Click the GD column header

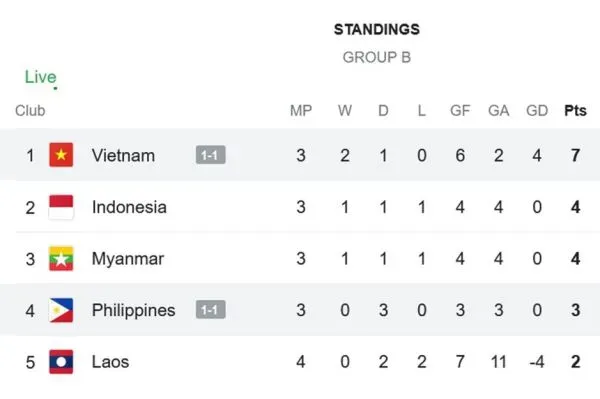click(x=537, y=111)
